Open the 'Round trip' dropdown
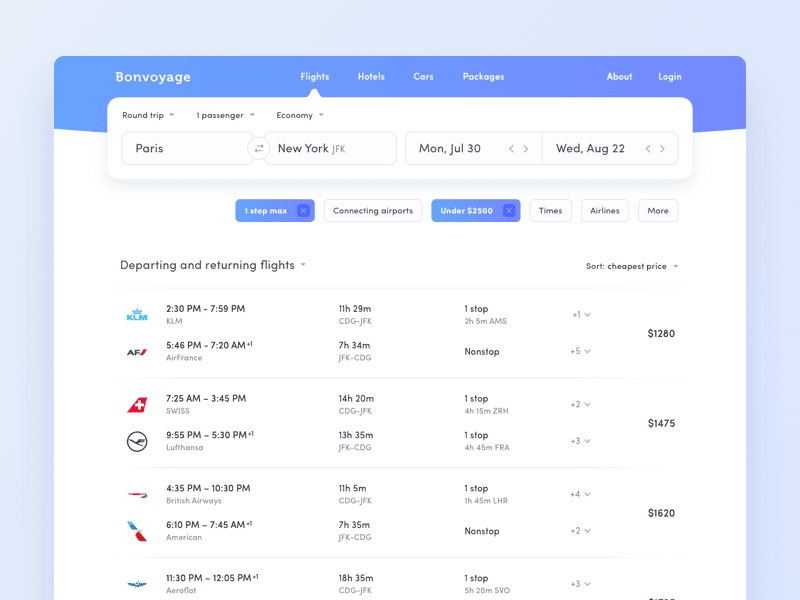The height and width of the screenshot is (600, 800). click(147, 115)
